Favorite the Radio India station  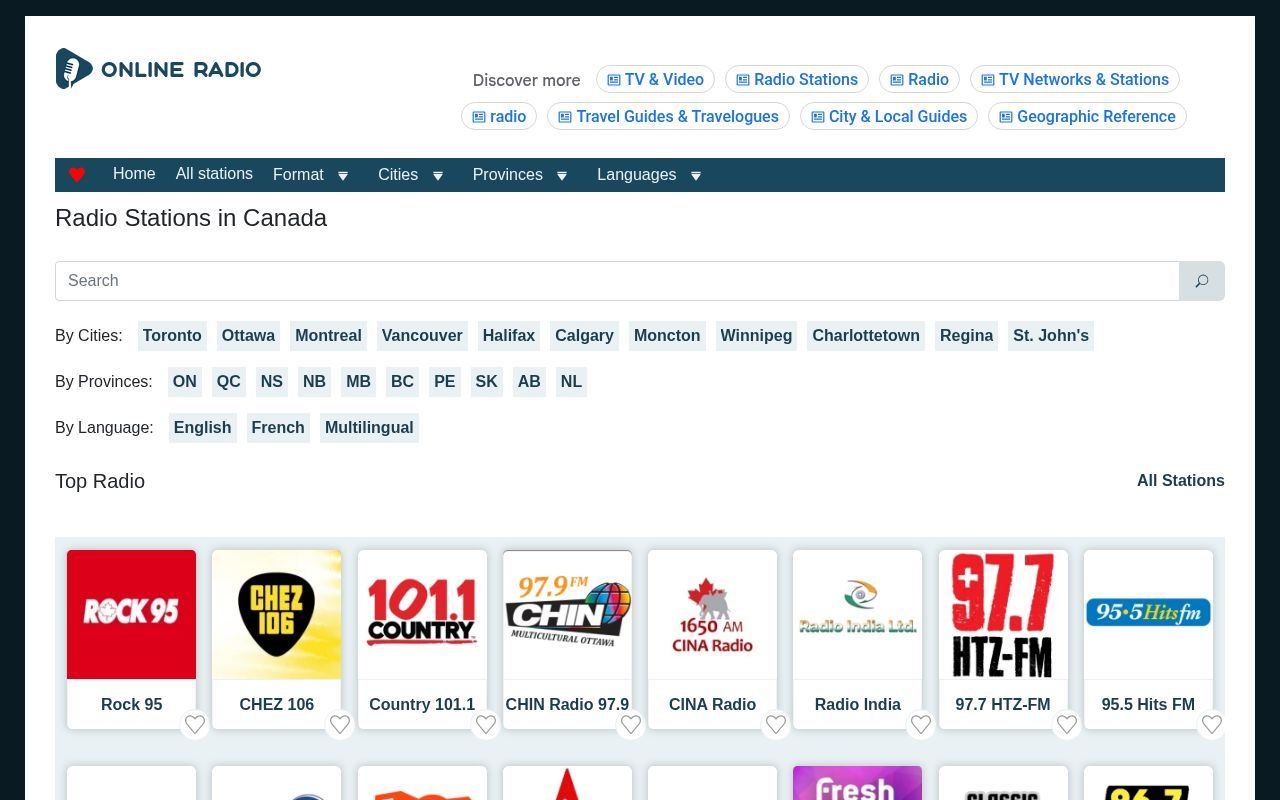921,724
